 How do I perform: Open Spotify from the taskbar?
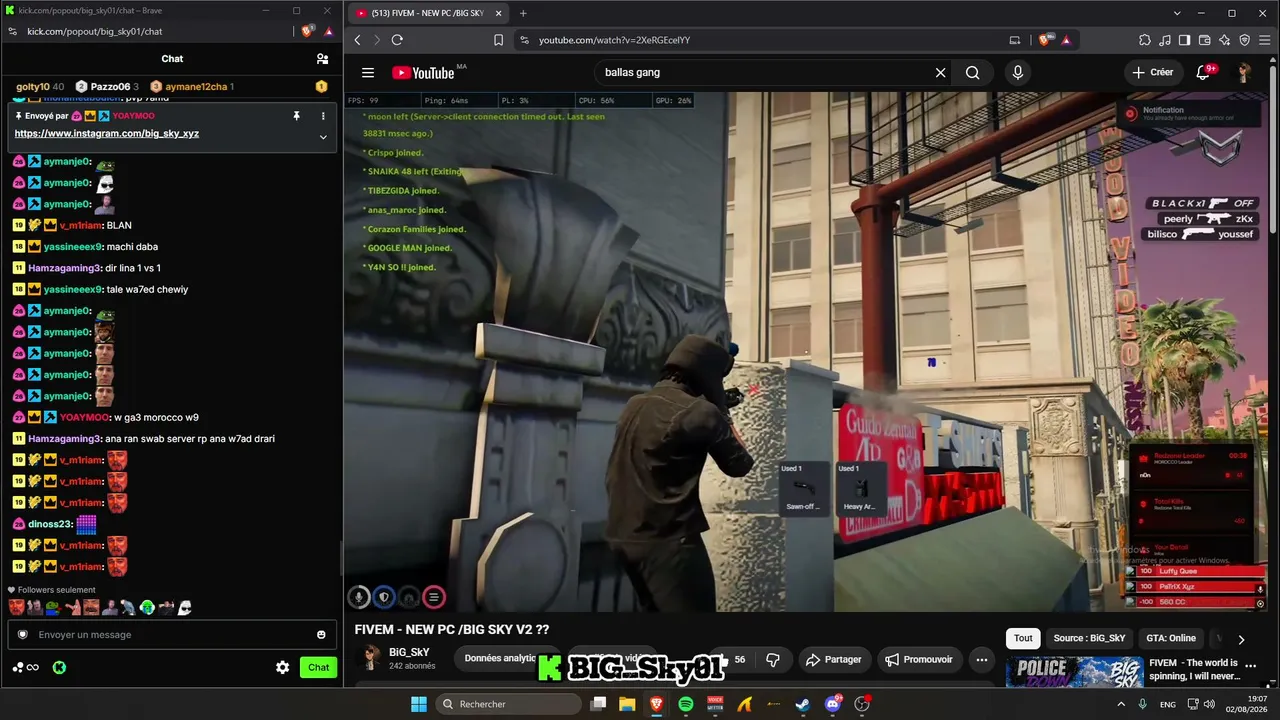[686, 704]
